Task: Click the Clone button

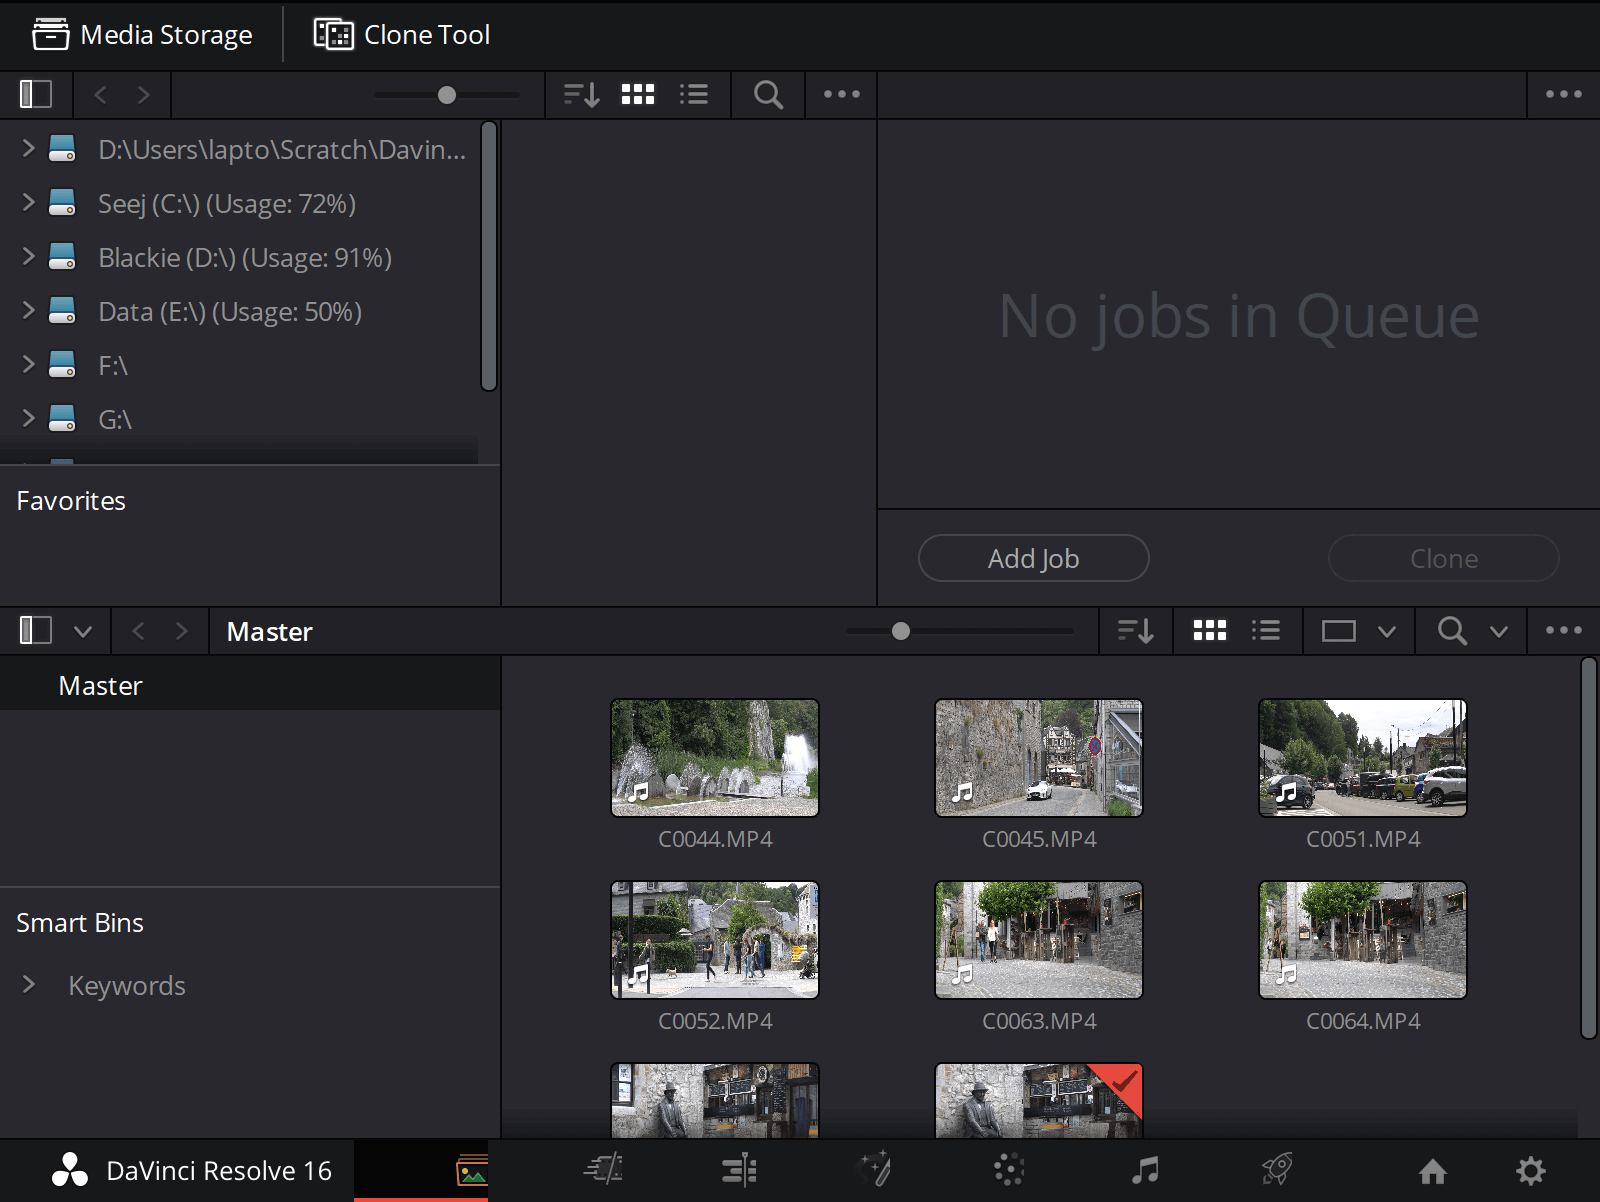Action: (x=1443, y=558)
